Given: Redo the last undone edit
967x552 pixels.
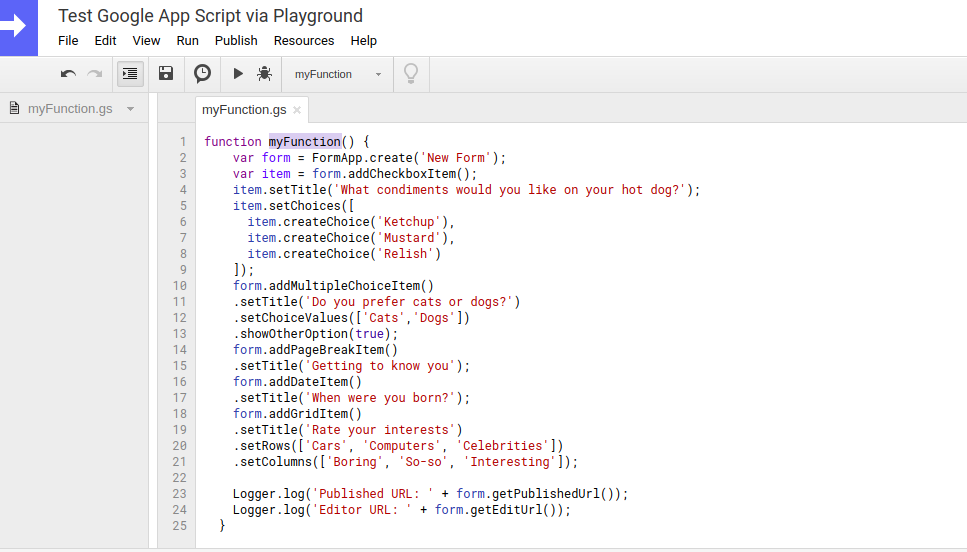Looking at the screenshot, I should pos(94,74).
